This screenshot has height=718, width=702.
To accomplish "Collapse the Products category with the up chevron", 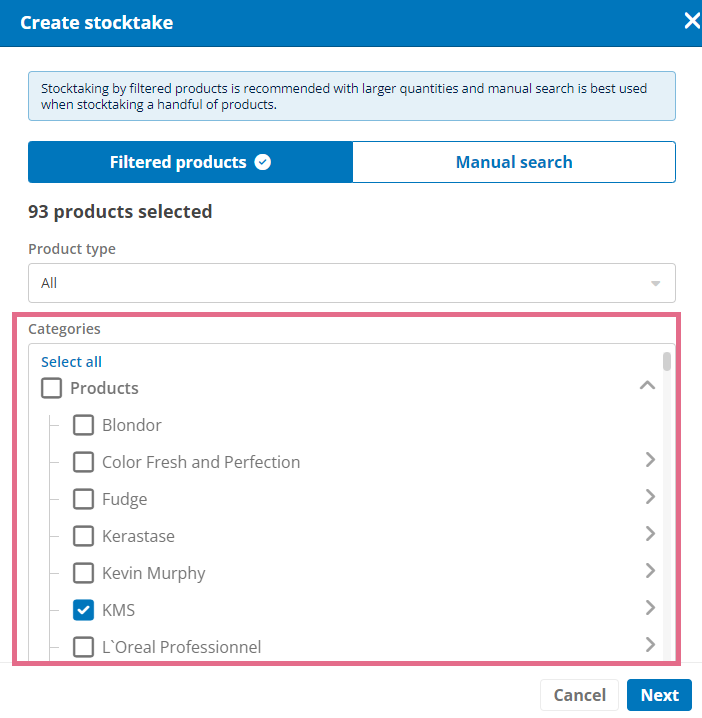I will pyautogui.click(x=647, y=386).
